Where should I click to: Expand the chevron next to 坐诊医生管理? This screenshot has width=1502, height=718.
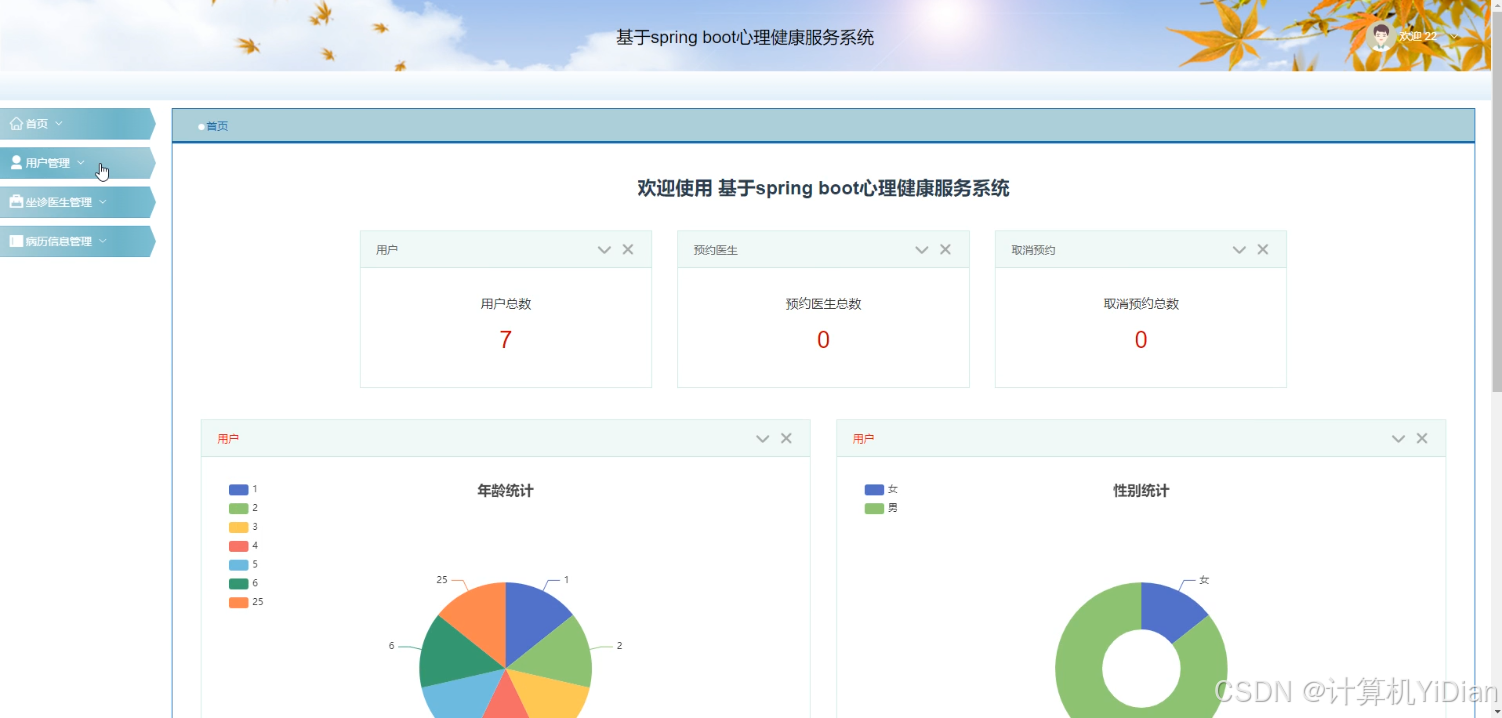[103, 202]
